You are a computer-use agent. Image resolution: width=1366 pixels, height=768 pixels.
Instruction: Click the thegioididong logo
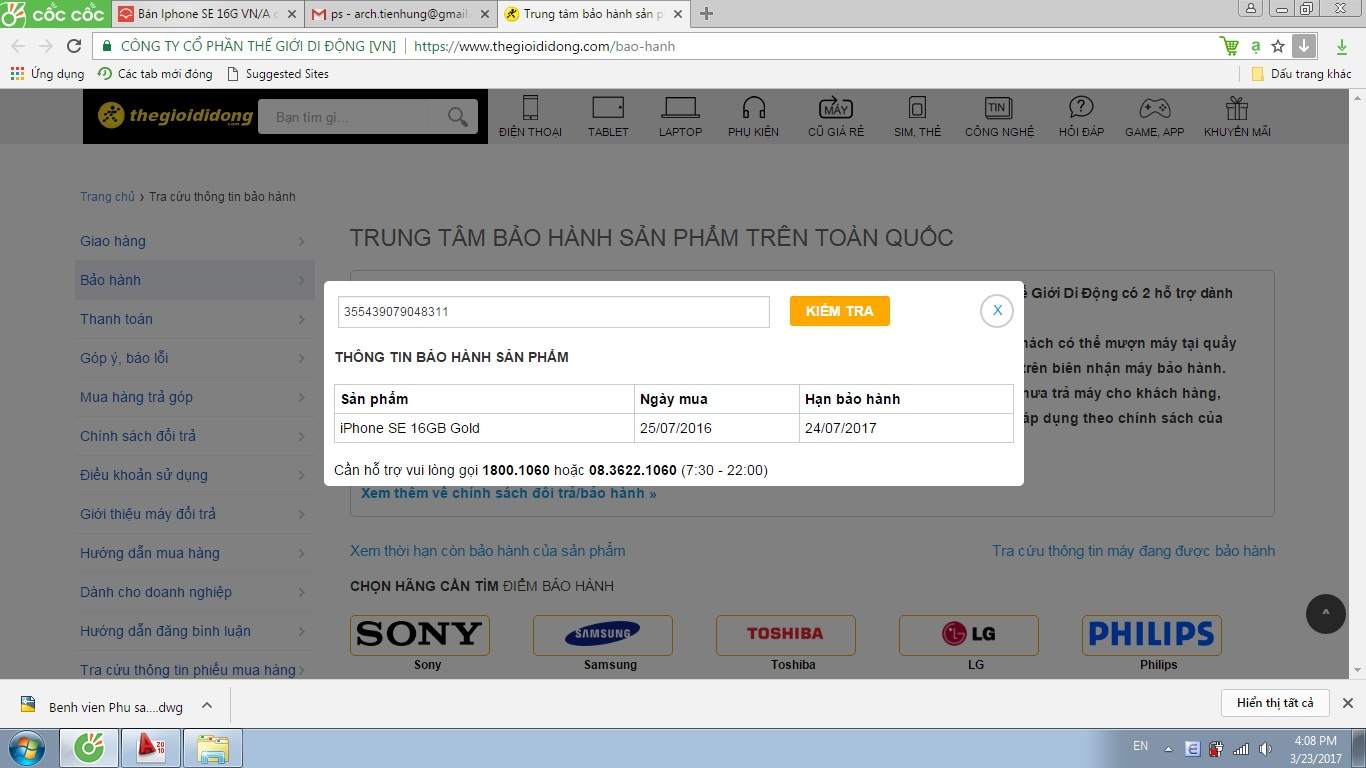pos(176,116)
